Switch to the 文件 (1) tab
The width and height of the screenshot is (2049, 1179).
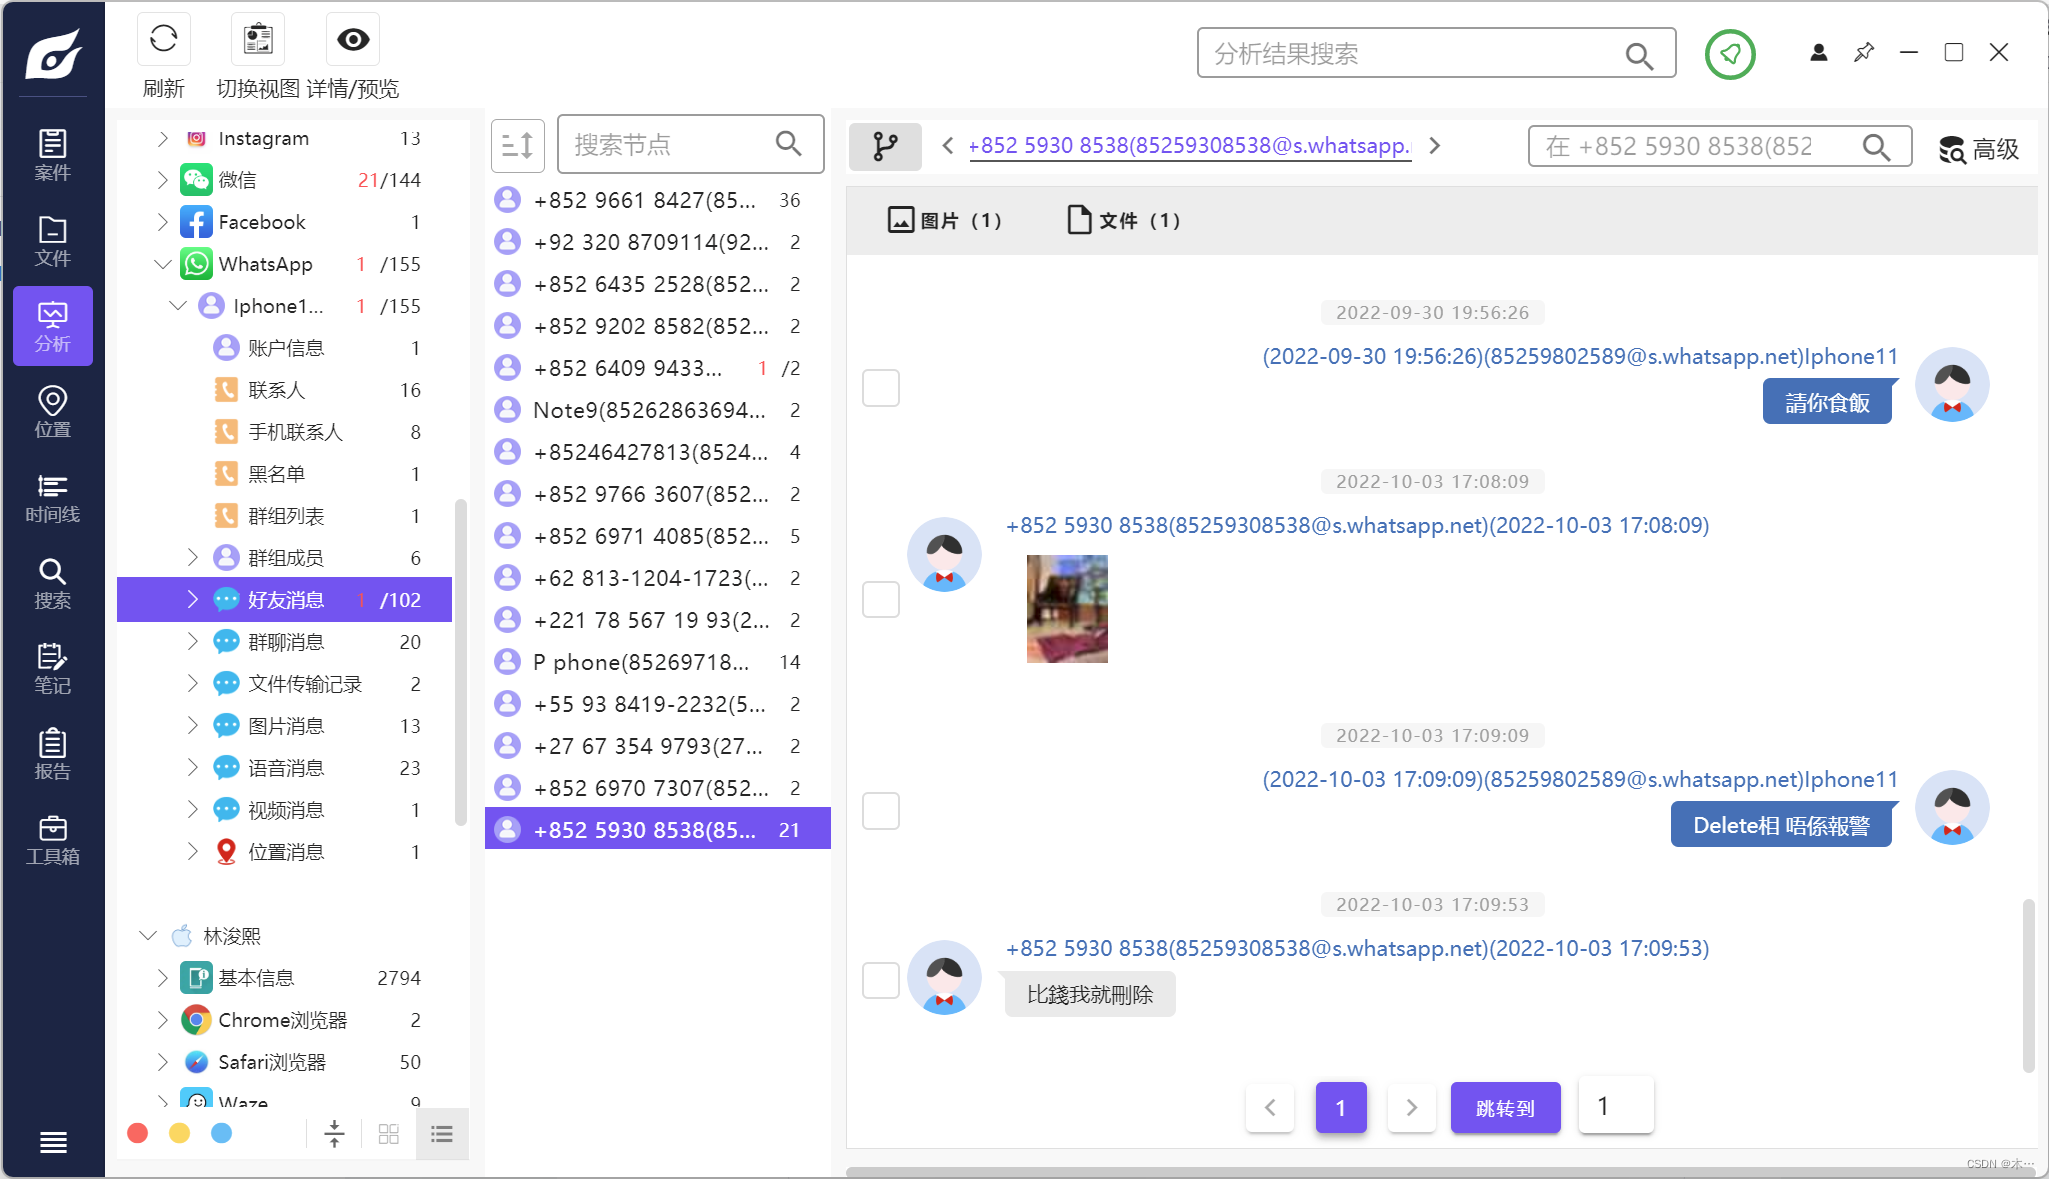[1123, 220]
